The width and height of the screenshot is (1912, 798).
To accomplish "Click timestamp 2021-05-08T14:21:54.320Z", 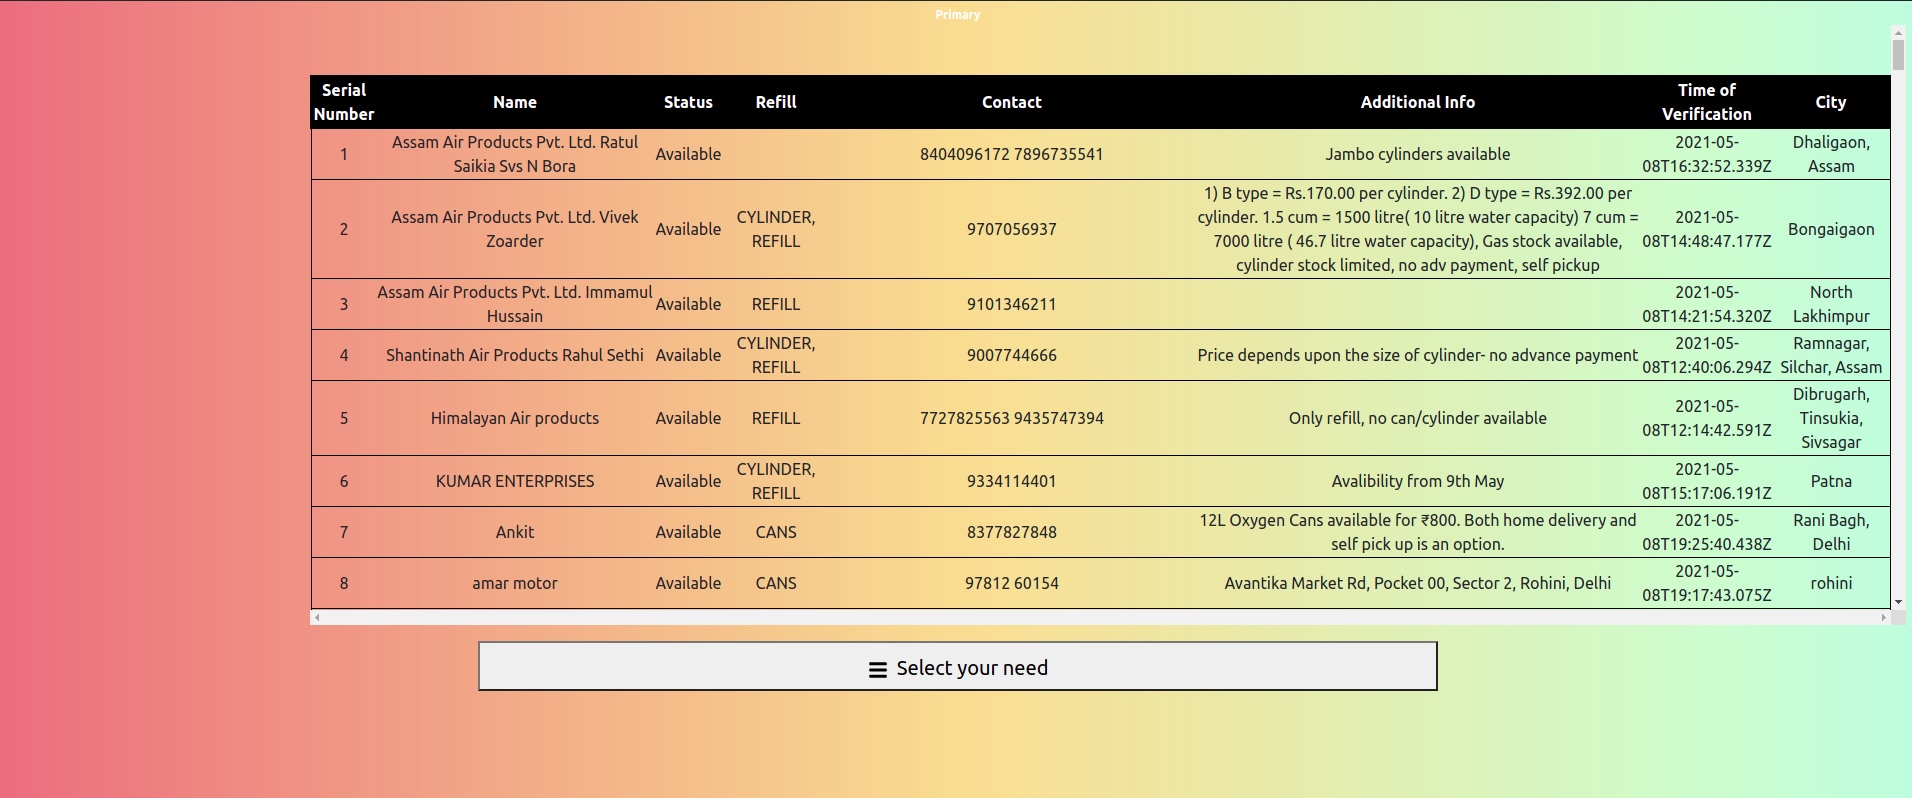I will [1706, 304].
